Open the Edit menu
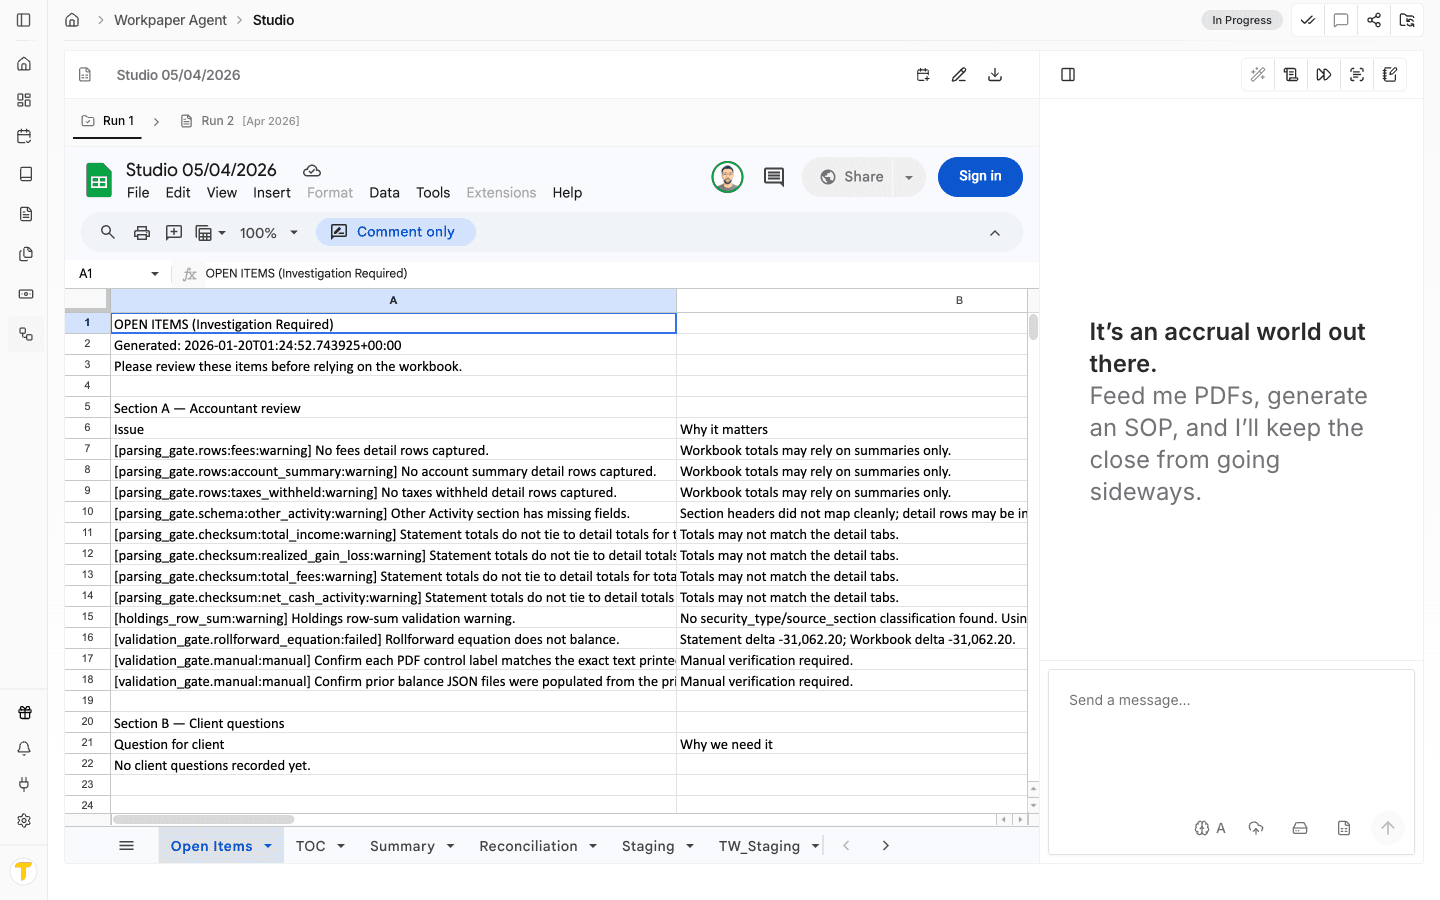Screen dimensions: 1440x900 pyautogui.click(x=178, y=193)
